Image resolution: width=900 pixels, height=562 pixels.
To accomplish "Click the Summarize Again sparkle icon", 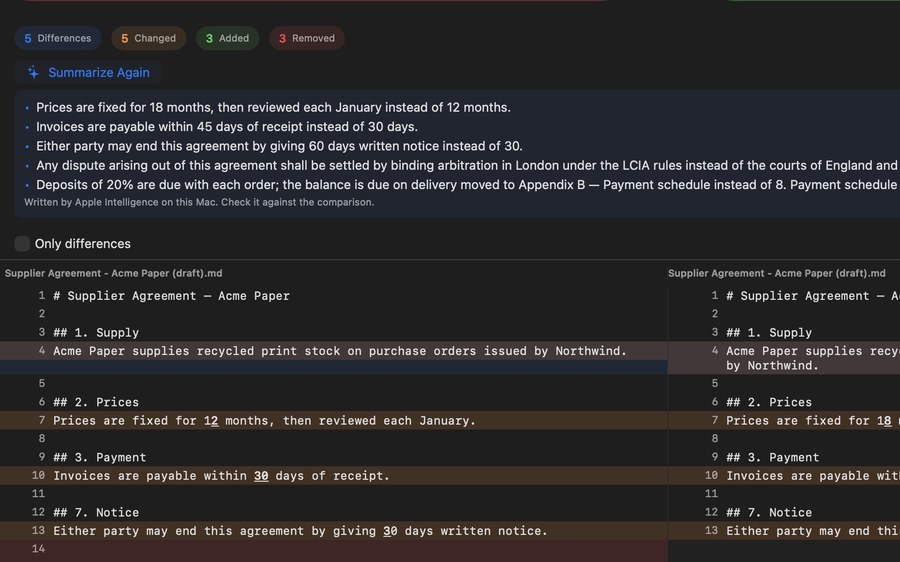I will pyautogui.click(x=33, y=72).
